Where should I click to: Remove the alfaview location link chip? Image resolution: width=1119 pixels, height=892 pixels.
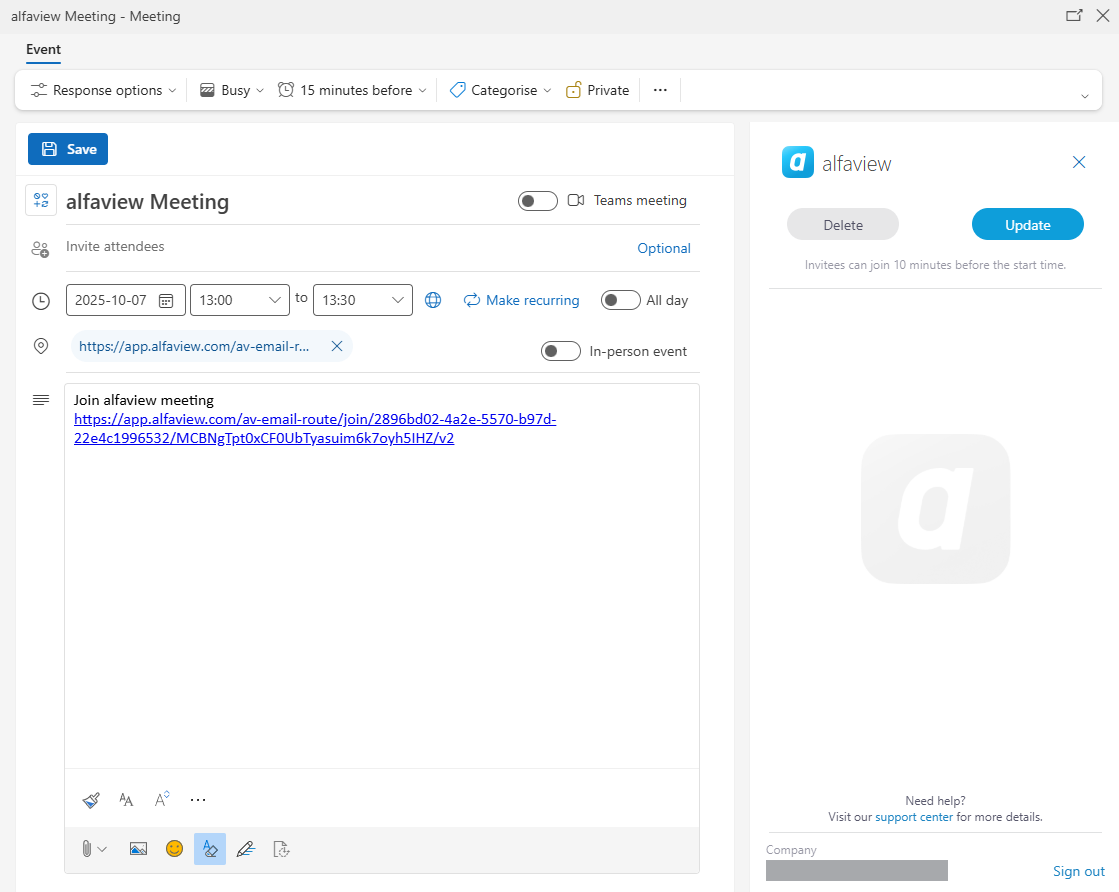(337, 346)
